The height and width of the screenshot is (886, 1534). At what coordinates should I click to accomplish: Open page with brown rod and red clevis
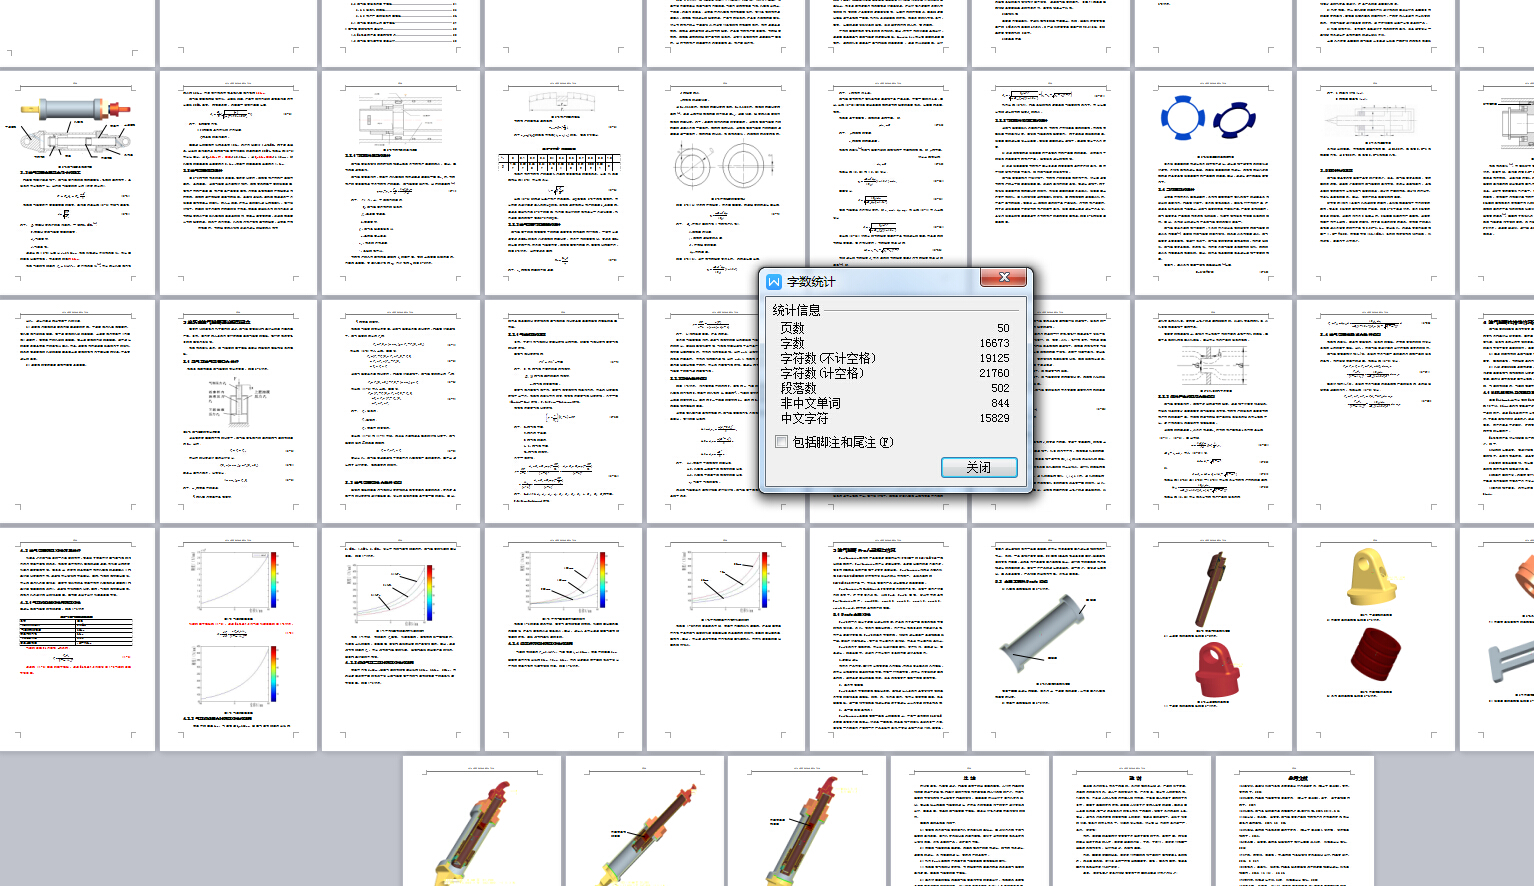pos(1213,640)
